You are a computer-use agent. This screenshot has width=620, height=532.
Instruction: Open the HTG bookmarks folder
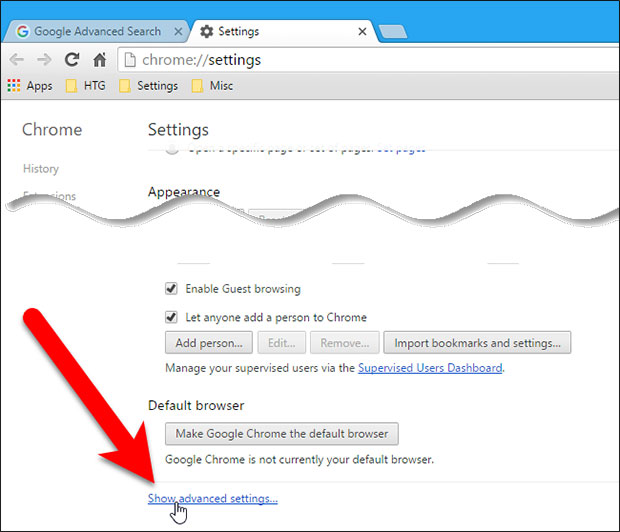click(x=86, y=86)
